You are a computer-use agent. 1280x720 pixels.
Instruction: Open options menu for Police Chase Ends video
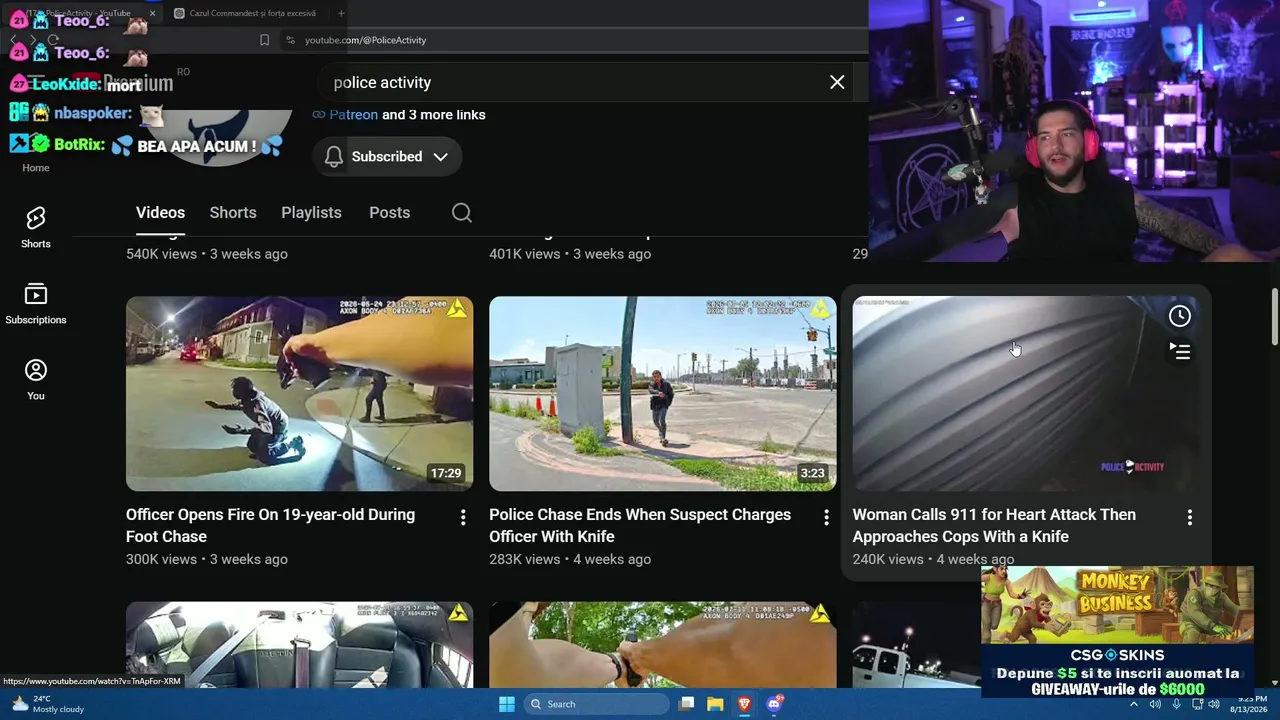(x=826, y=517)
